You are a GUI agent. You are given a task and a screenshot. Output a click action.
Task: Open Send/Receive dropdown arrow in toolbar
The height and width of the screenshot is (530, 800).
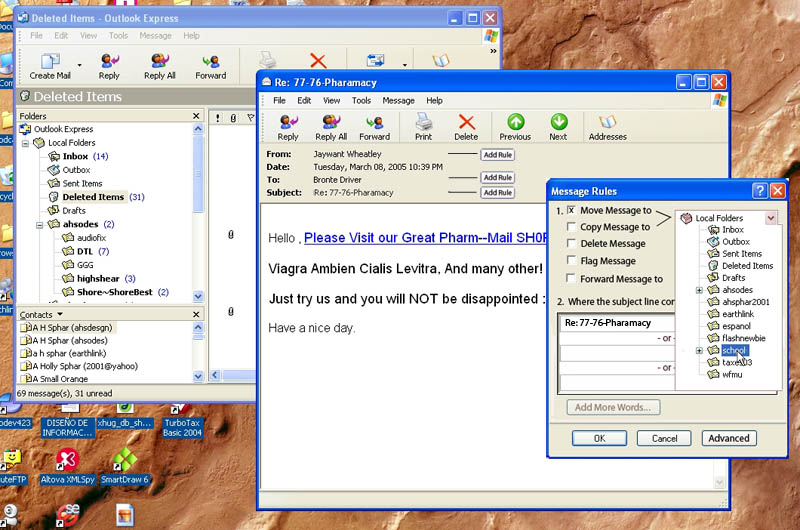(x=405, y=65)
